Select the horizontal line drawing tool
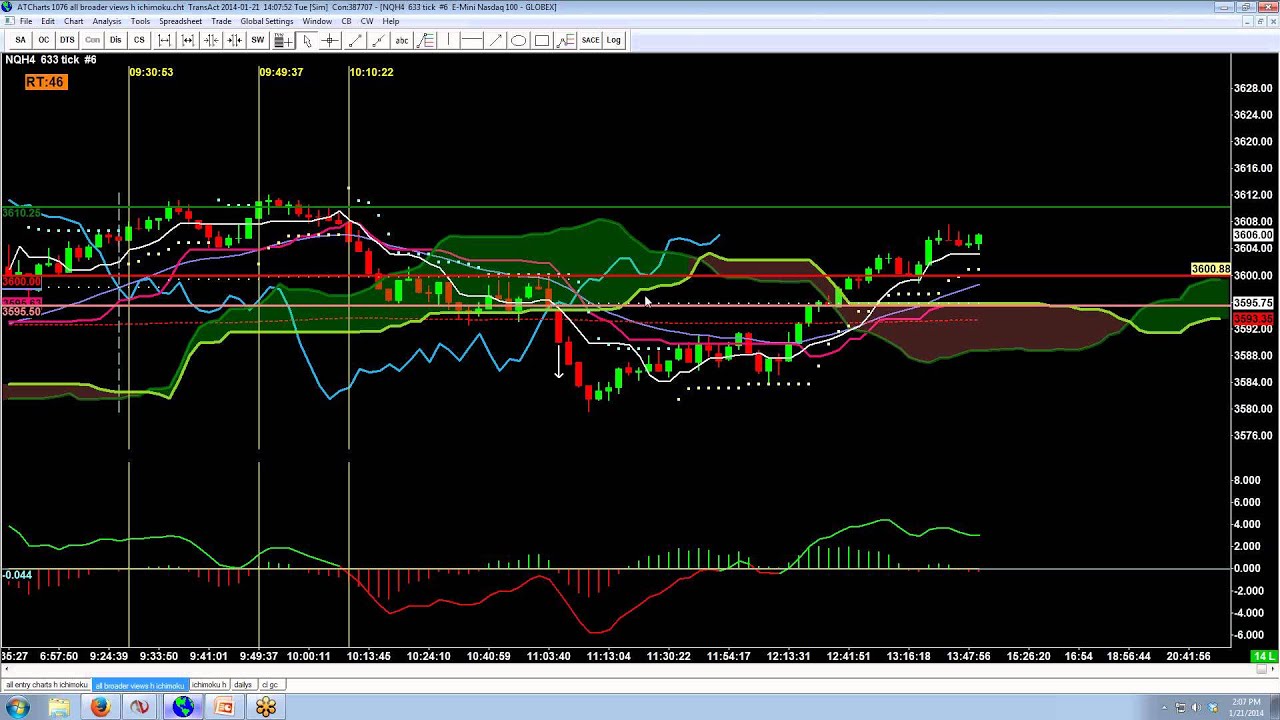The width and height of the screenshot is (1280, 720). [x=472, y=40]
